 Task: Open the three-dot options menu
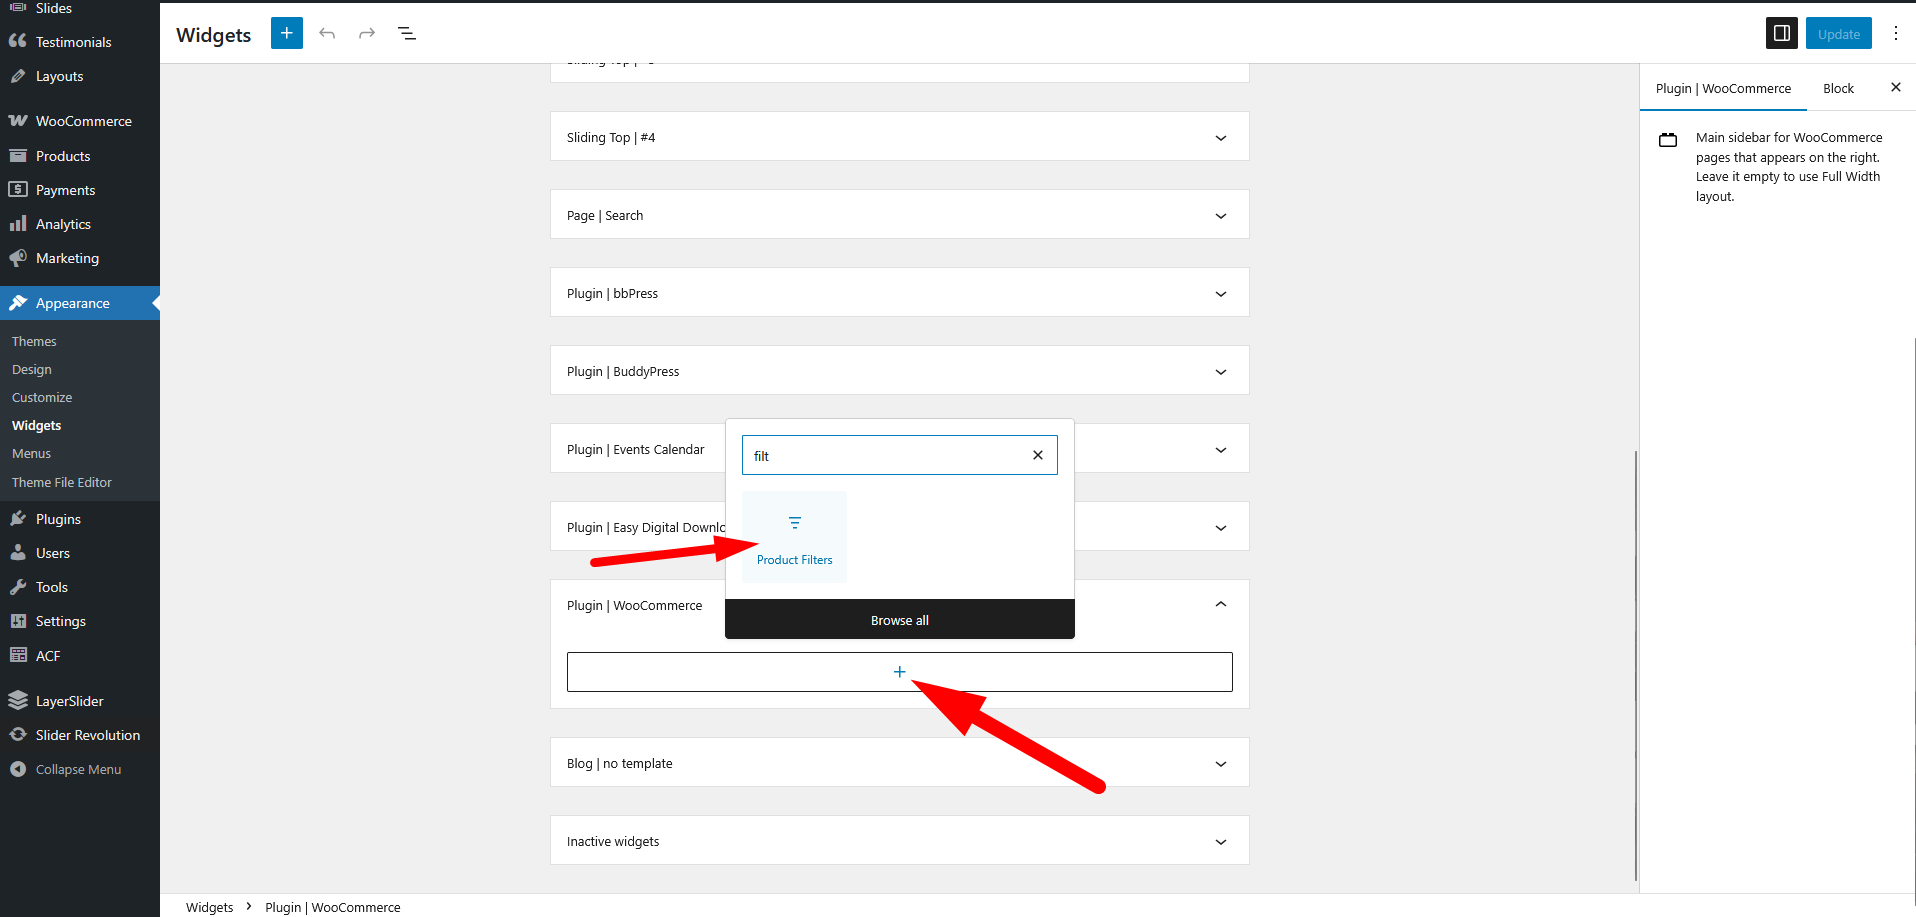point(1896,33)
